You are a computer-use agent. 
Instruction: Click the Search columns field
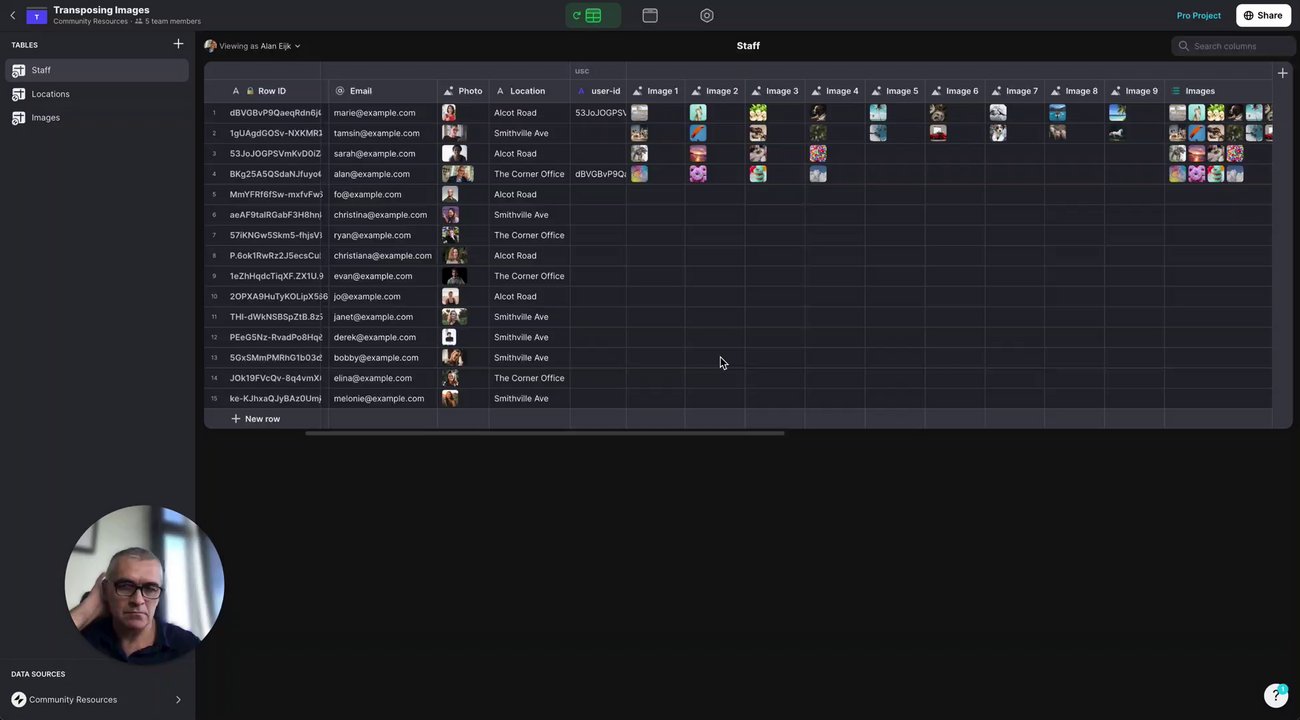tap(1231, 46)
